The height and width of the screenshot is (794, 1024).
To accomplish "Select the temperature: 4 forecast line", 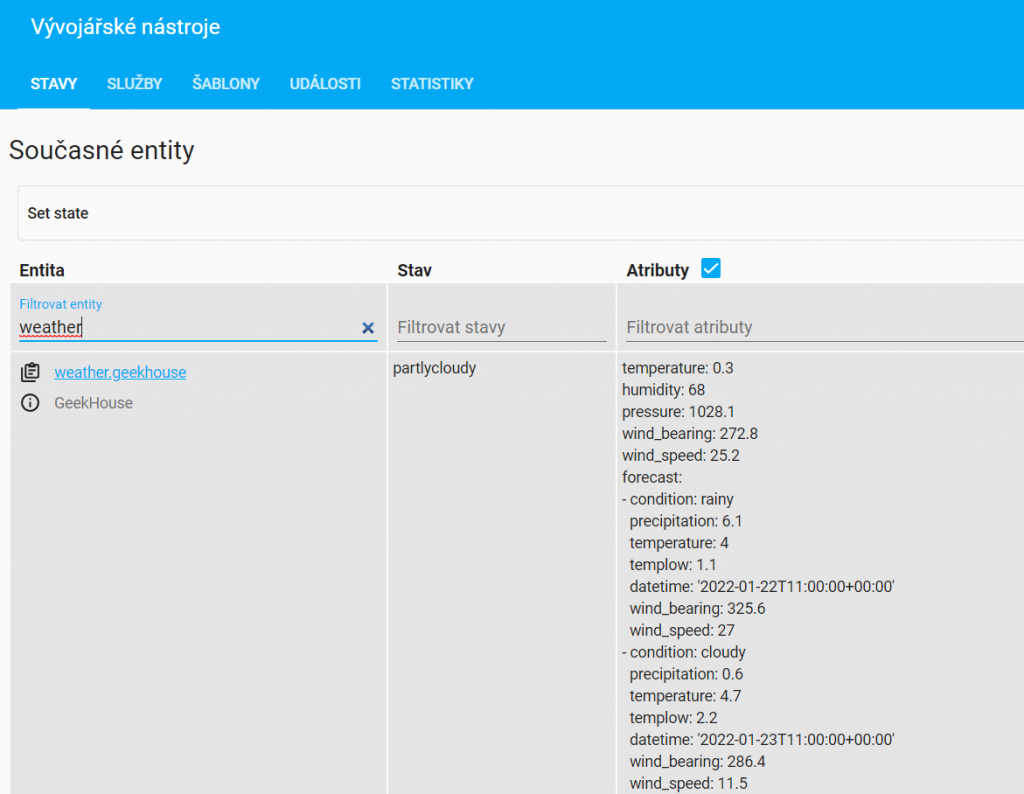I will click(x=679, y=543).
